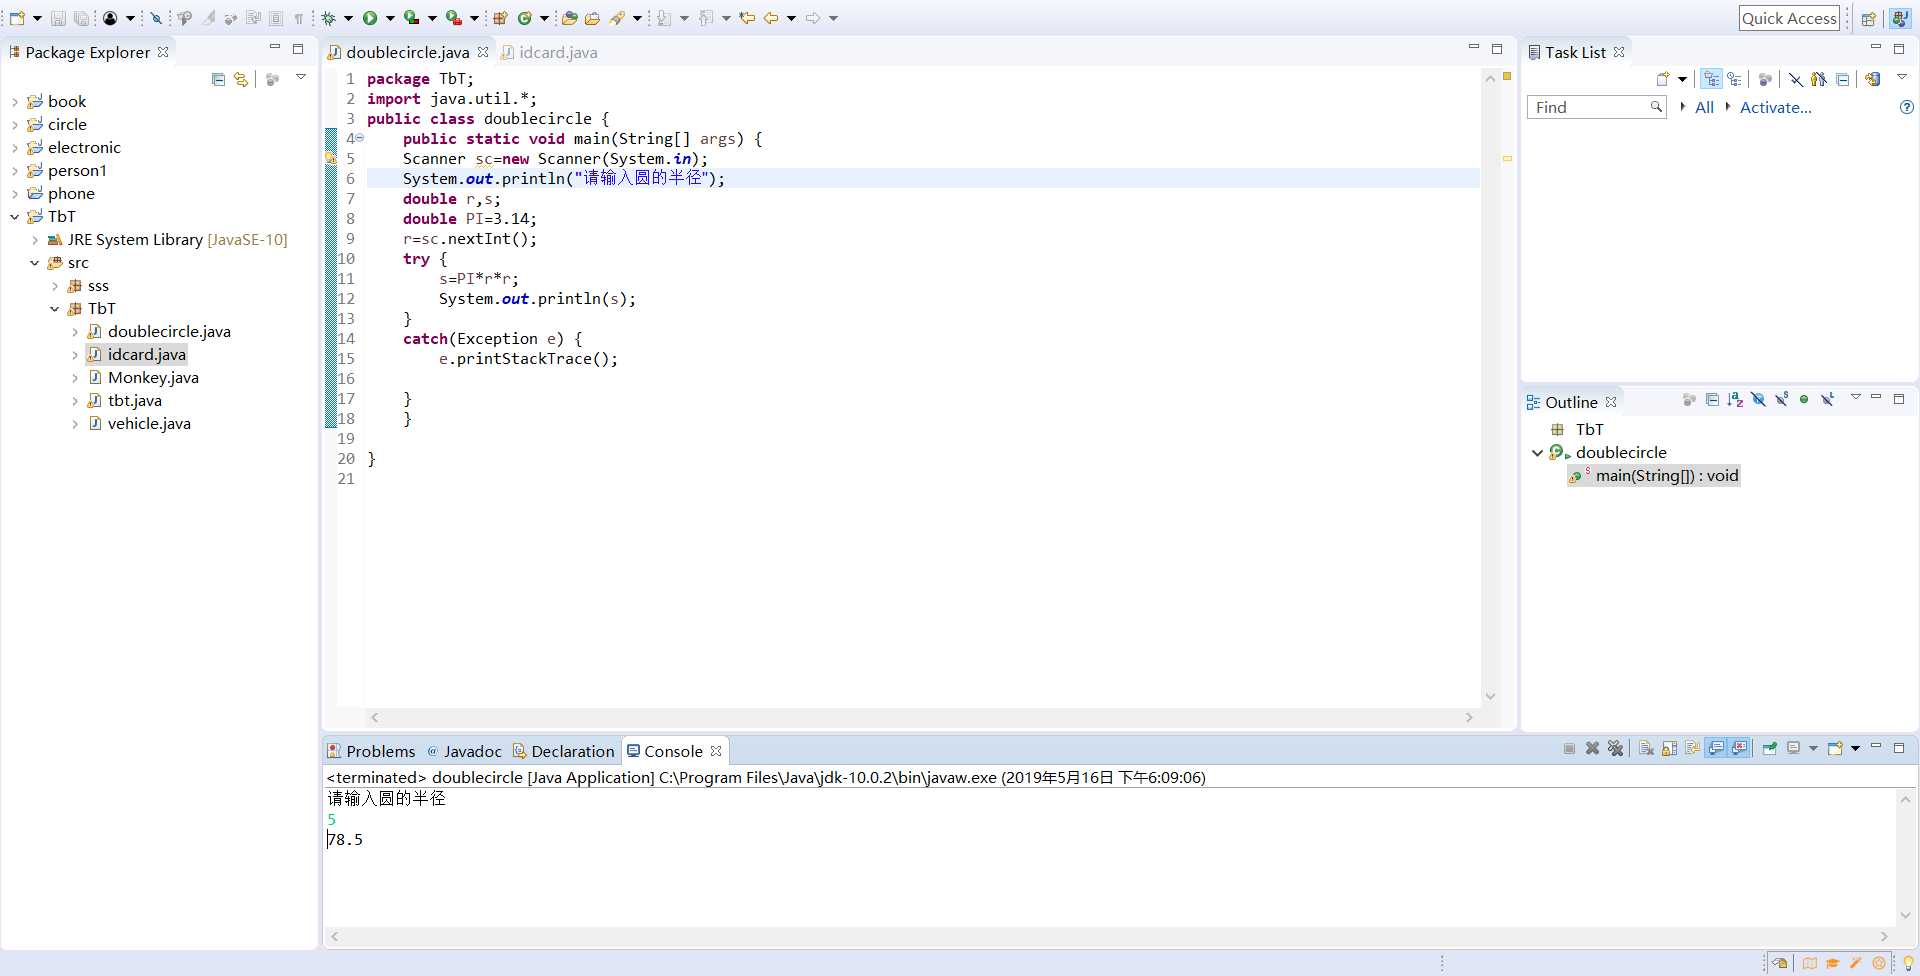Click New Task icon in Task List
Image resolution: width=1920 pixels, height=976 pixels.
click(x=1663, y=79)
